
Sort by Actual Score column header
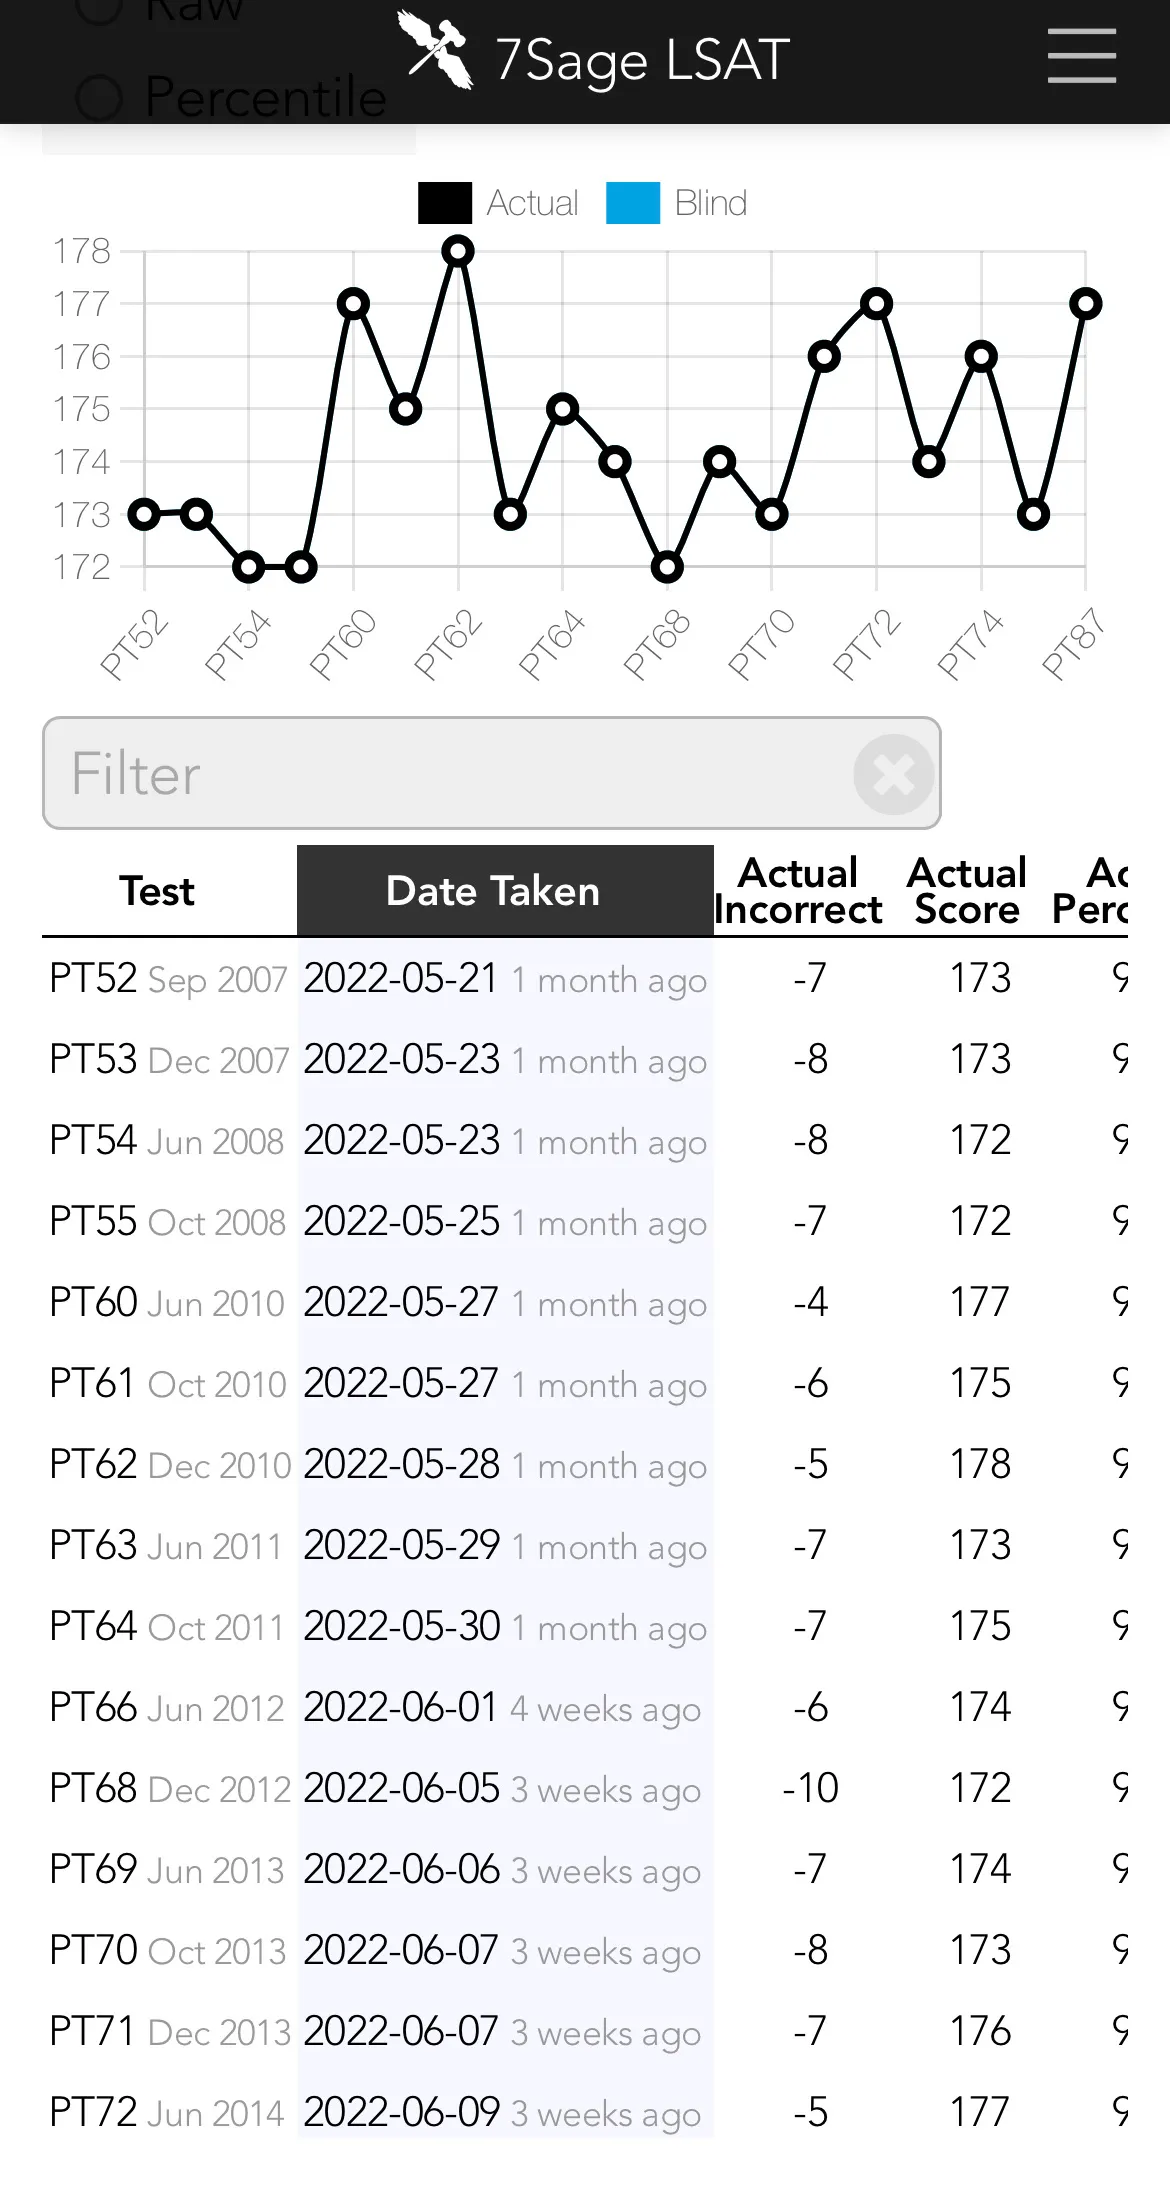(966, 891)
